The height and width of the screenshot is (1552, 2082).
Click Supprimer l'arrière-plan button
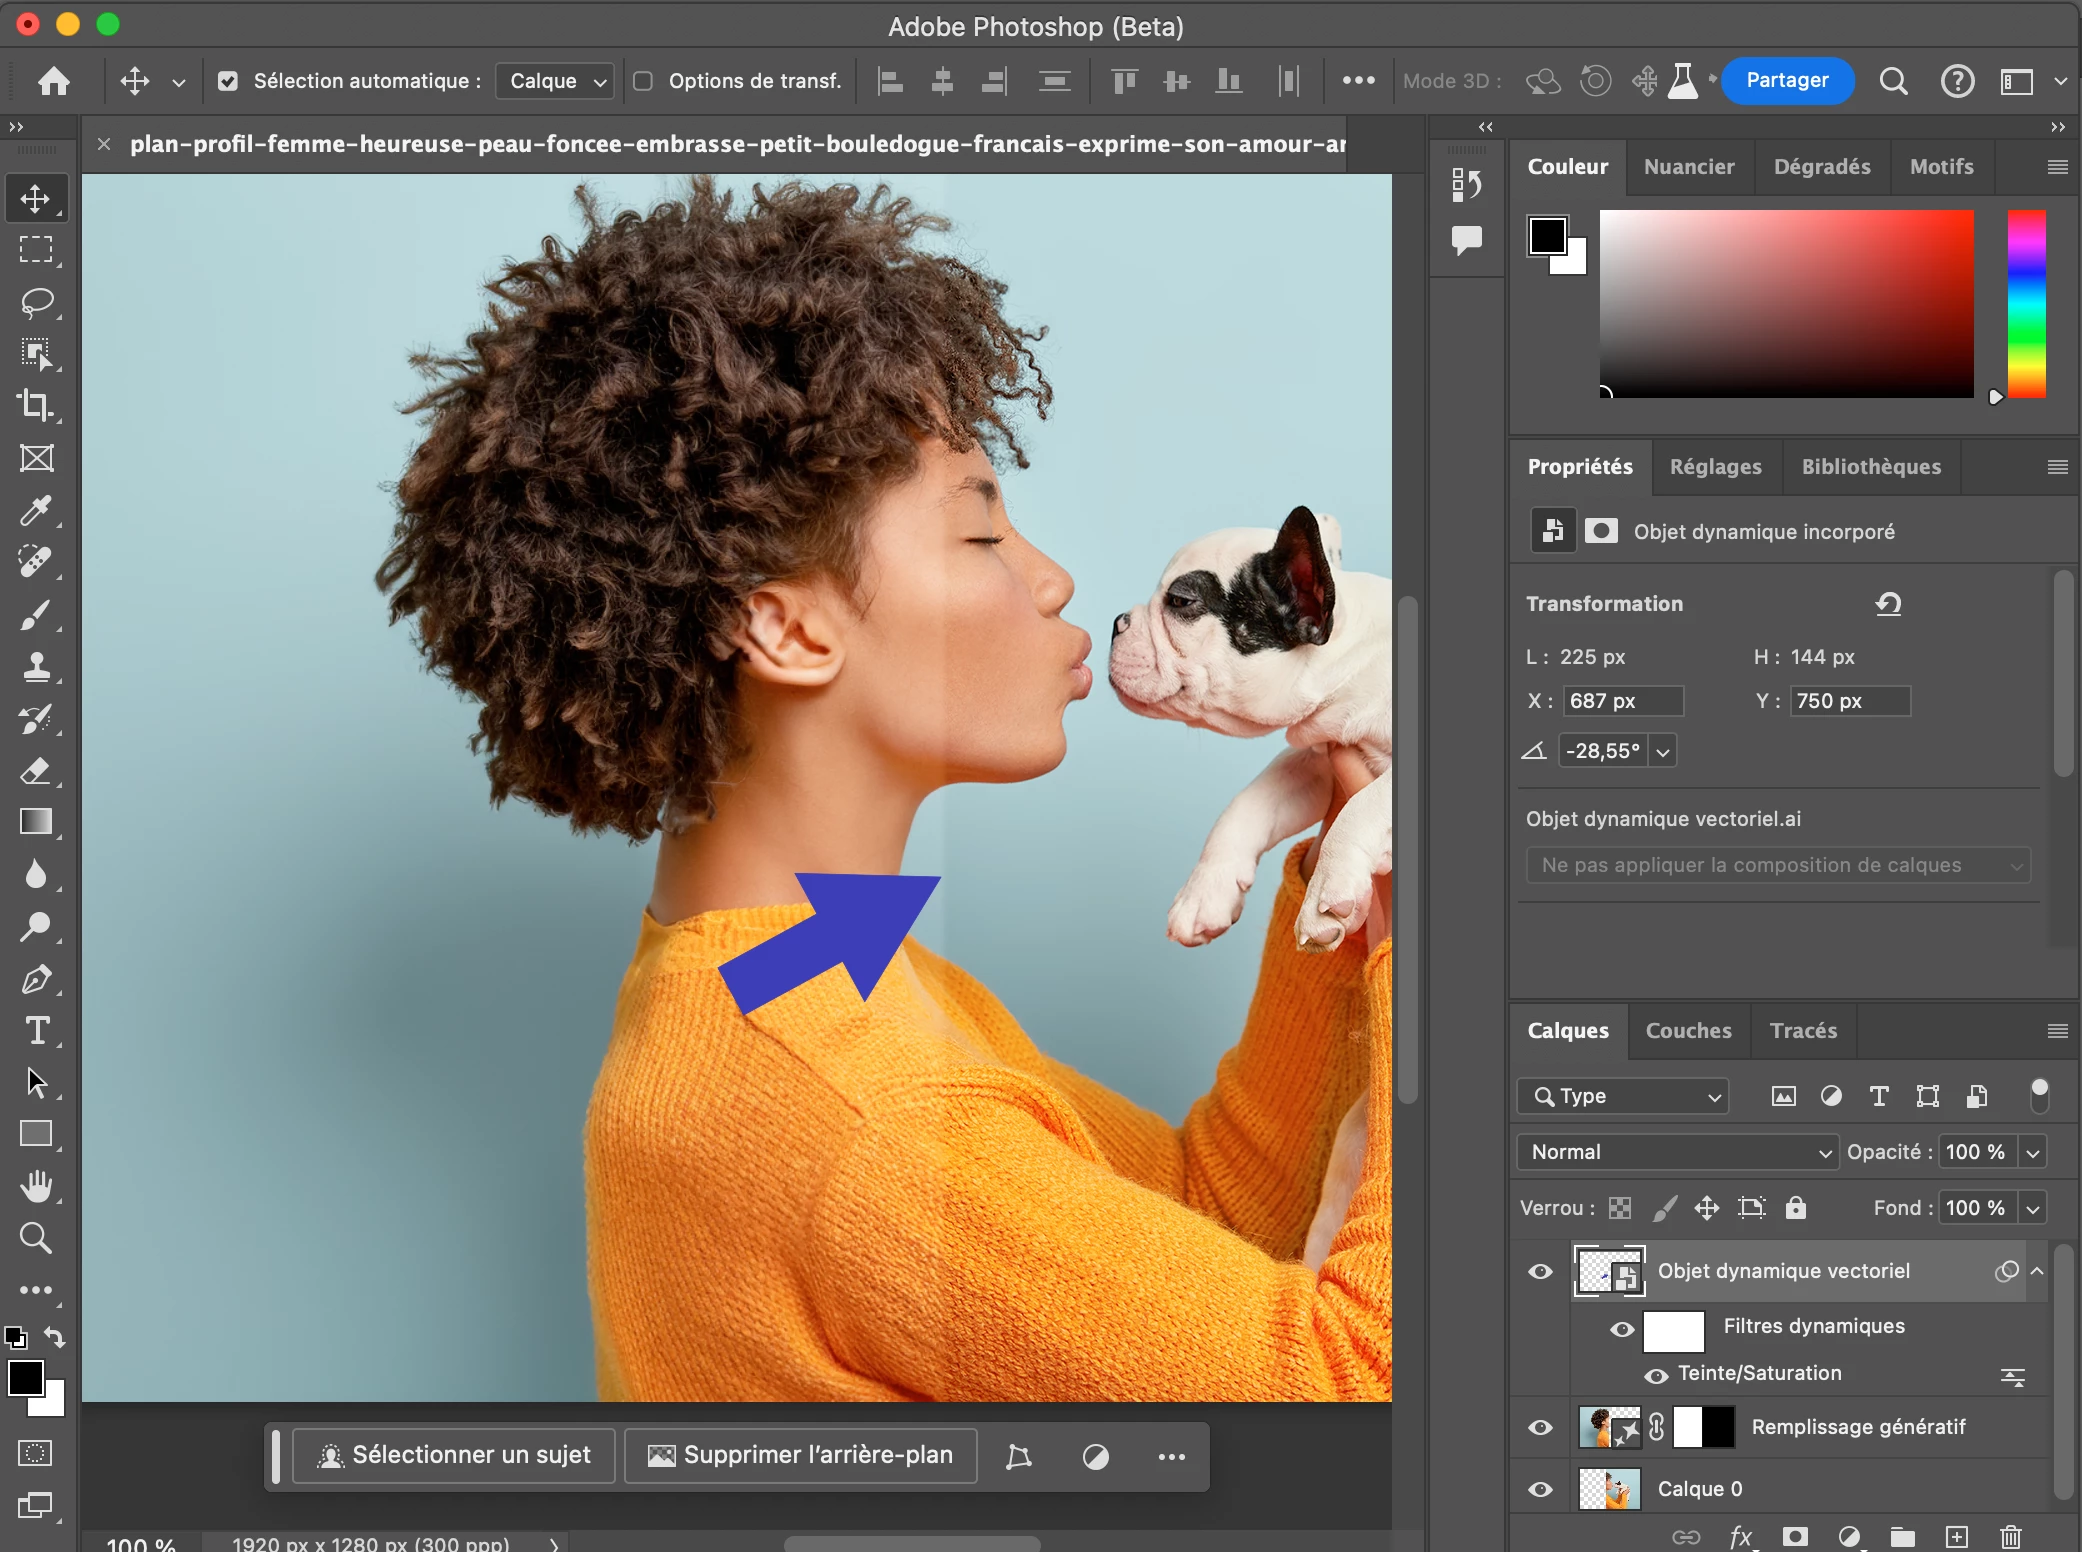(800, 1456)
